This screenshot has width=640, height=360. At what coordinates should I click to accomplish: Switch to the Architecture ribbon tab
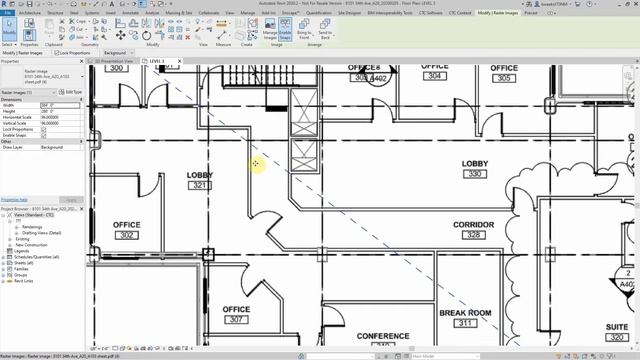(29, 13)
